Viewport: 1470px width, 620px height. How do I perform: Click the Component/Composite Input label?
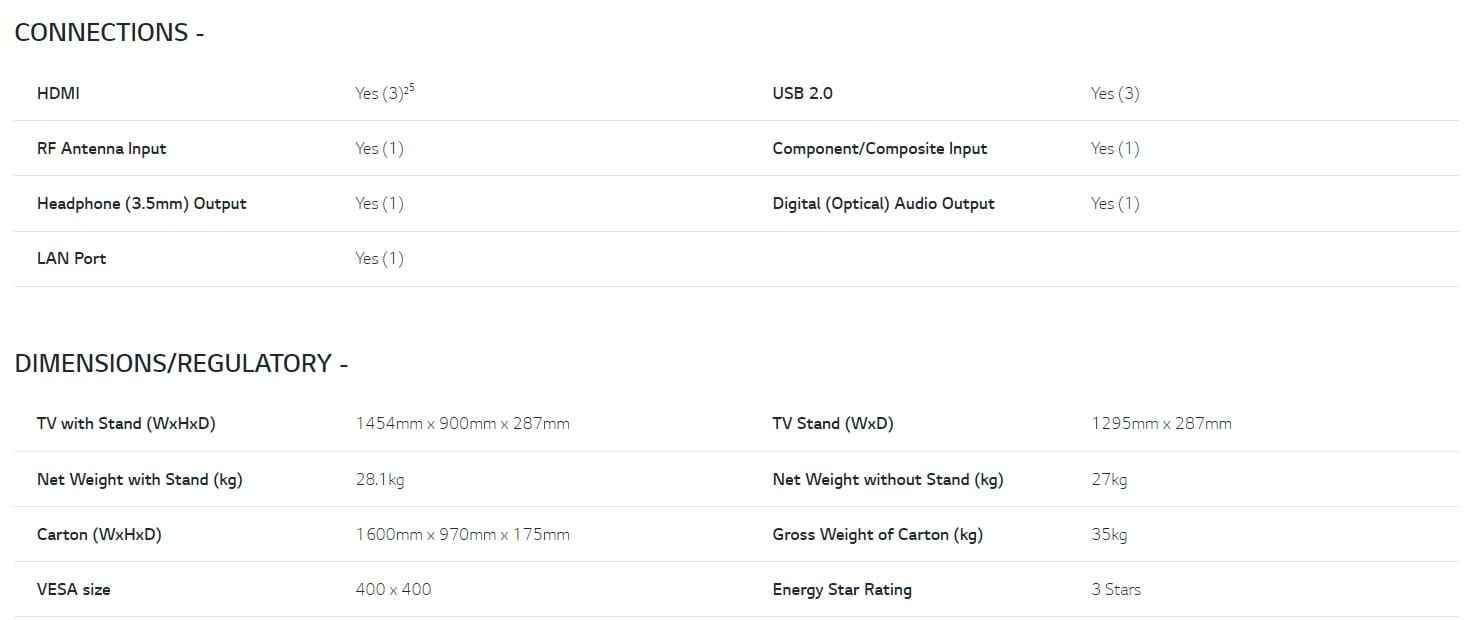pyautogui.click(x=879, y=148)
